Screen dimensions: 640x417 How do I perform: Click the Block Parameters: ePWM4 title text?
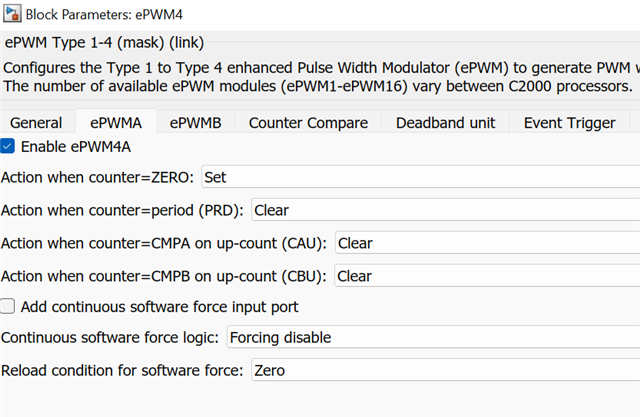[x=104, y=15]
